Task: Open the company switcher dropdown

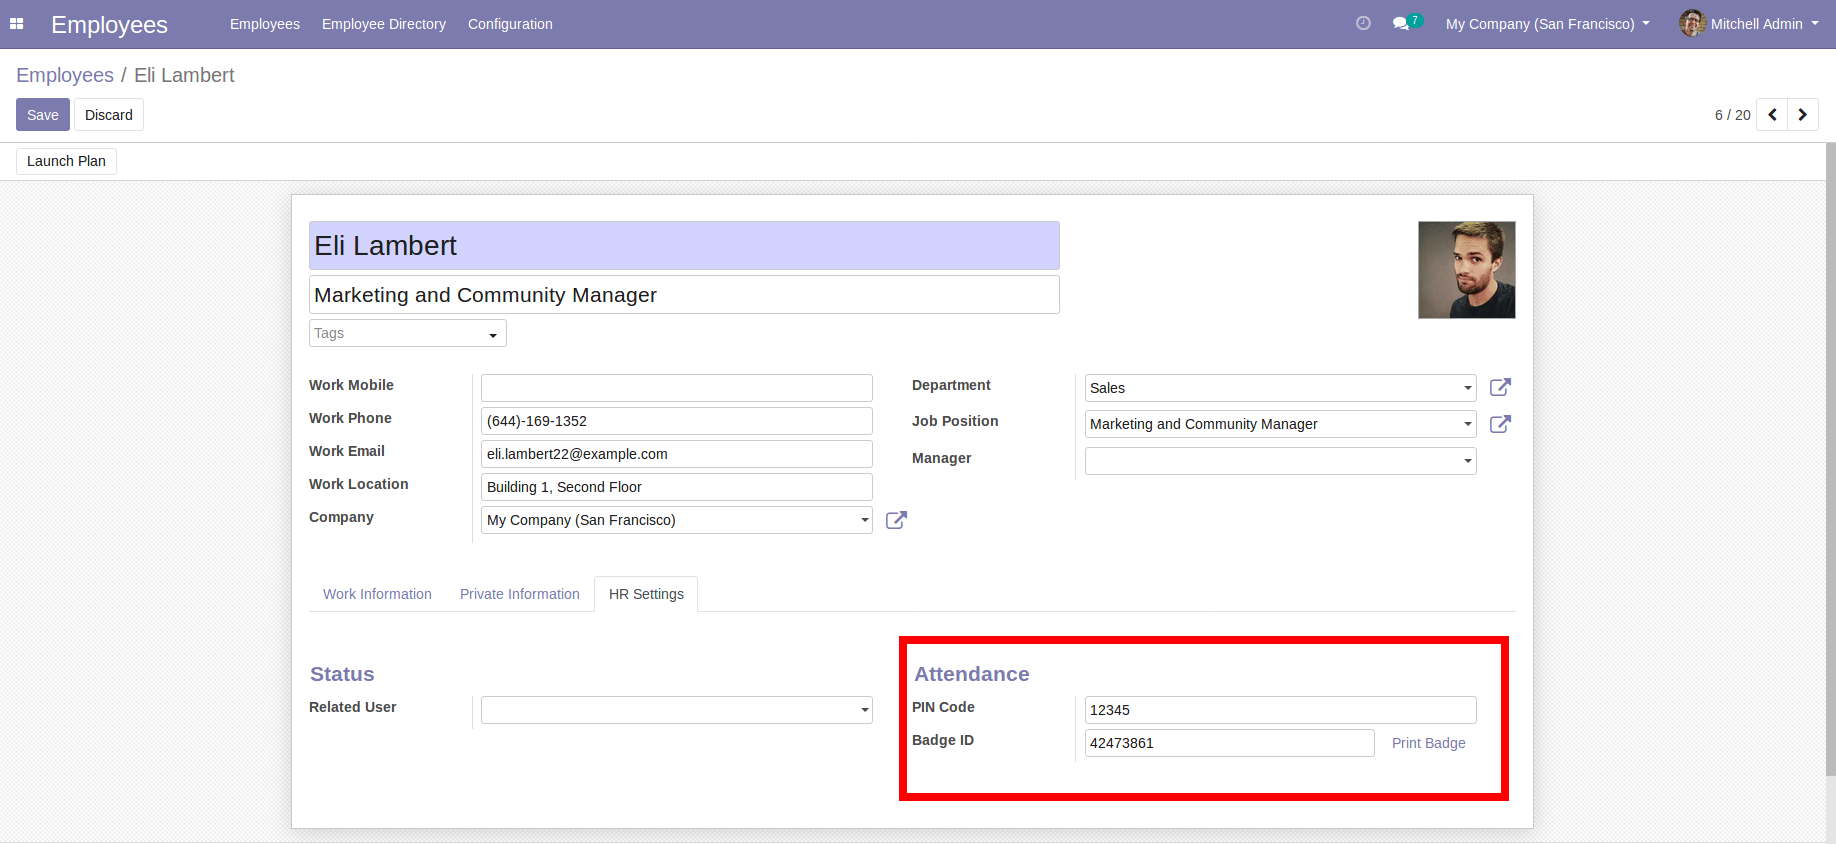Action: 1547,24
